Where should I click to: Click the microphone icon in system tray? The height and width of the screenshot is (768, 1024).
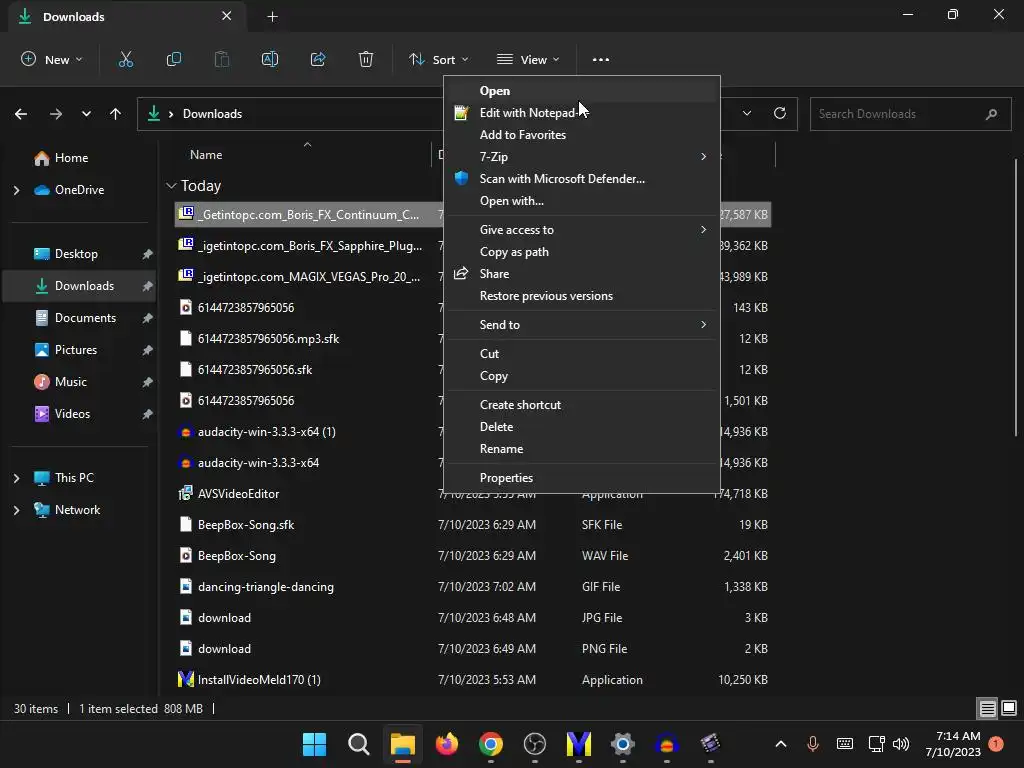coord(812,744)
